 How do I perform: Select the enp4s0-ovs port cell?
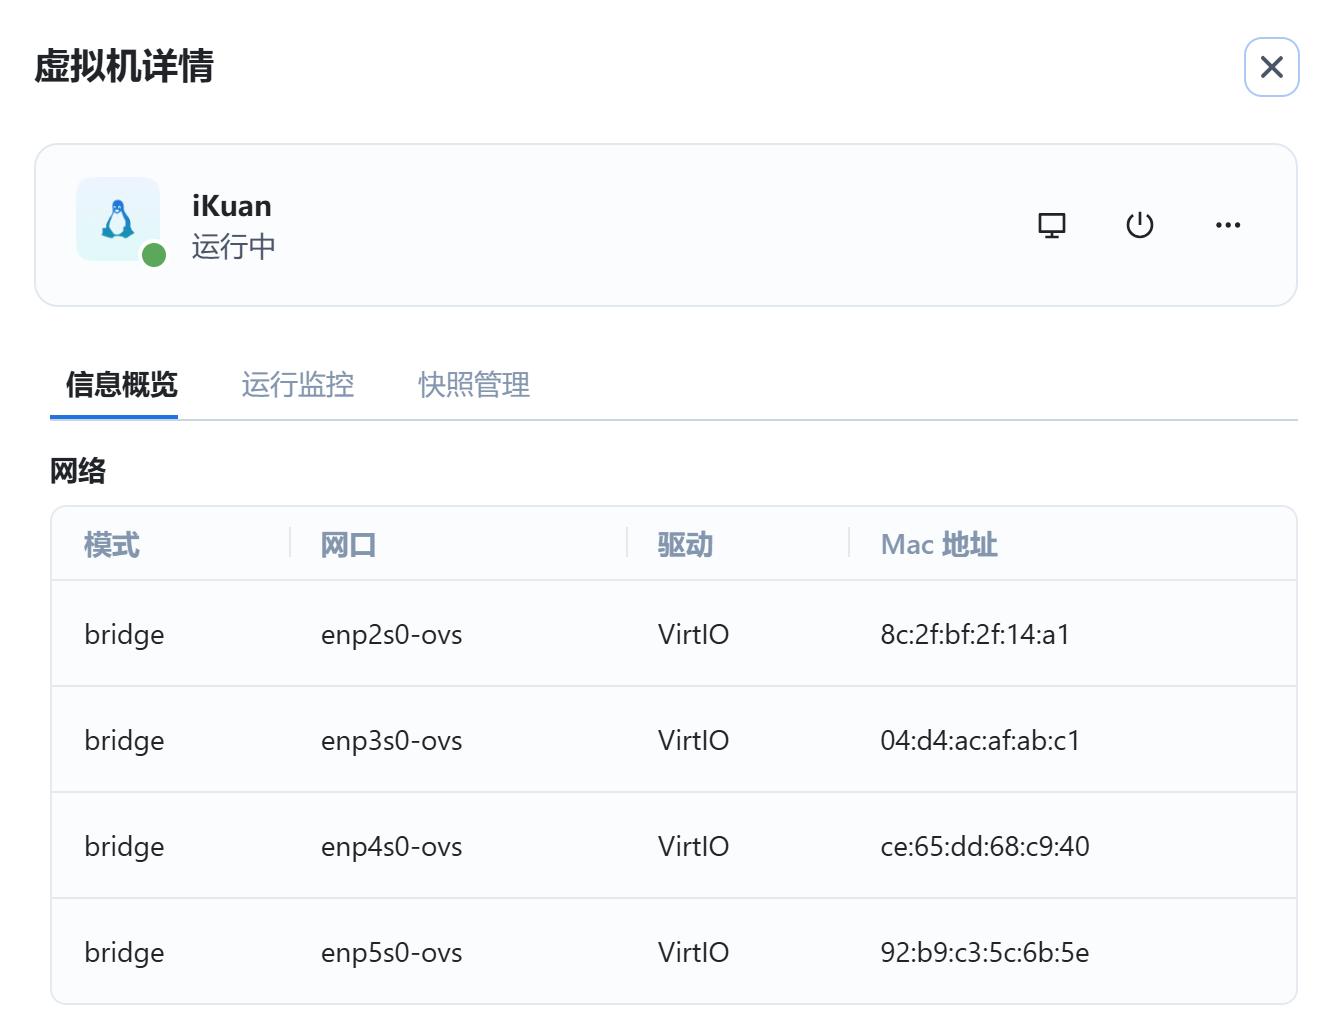click(x=392, y=847)
